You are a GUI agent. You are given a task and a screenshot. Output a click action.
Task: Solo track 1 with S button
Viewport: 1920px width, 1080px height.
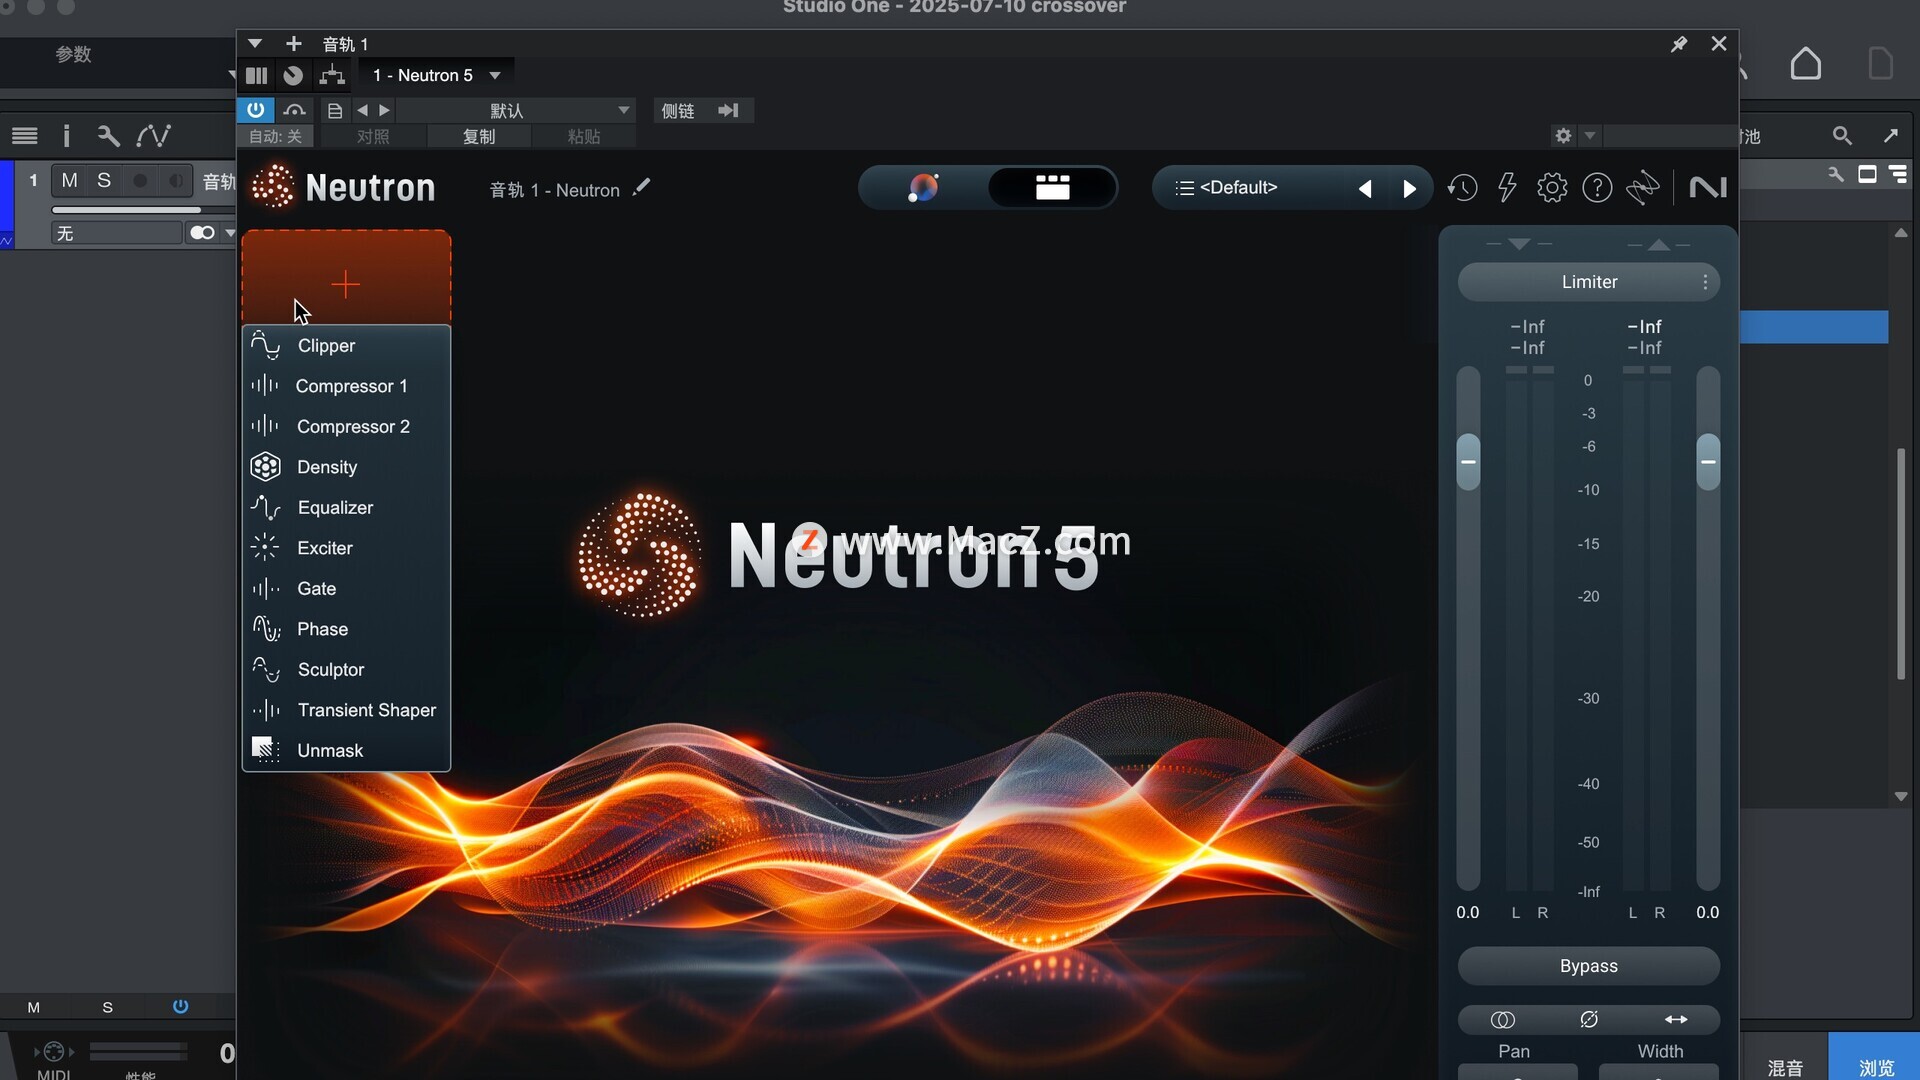coord(104,180)
